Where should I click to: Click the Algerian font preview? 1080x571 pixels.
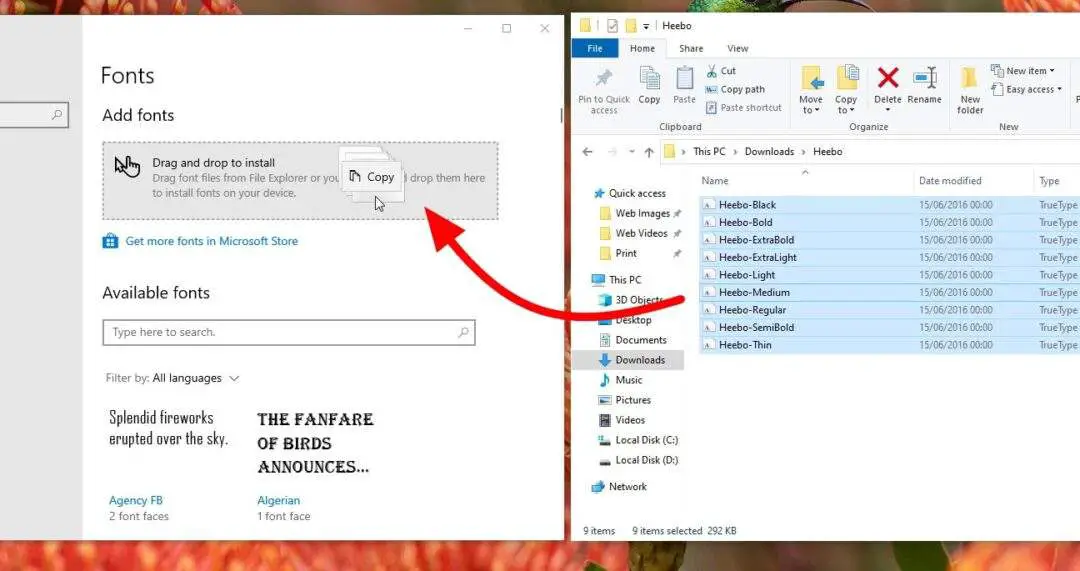click(x=315, y=443)
